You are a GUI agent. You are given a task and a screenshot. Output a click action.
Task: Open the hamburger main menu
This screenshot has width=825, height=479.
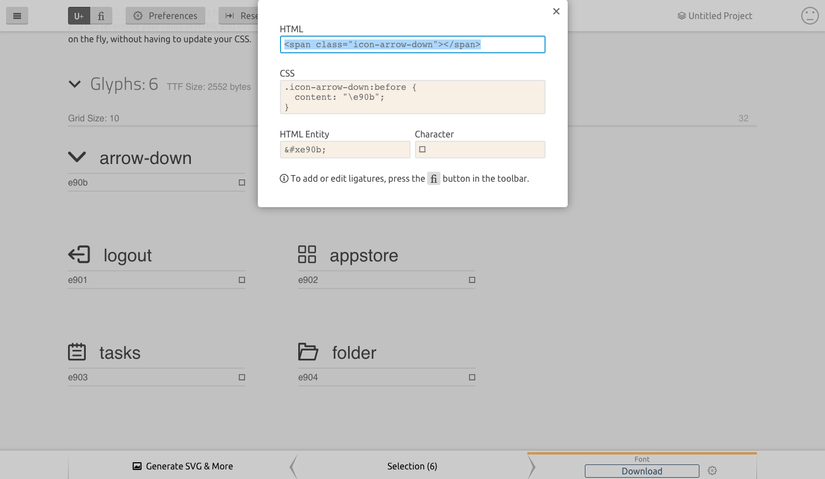[x=20, y=16]
